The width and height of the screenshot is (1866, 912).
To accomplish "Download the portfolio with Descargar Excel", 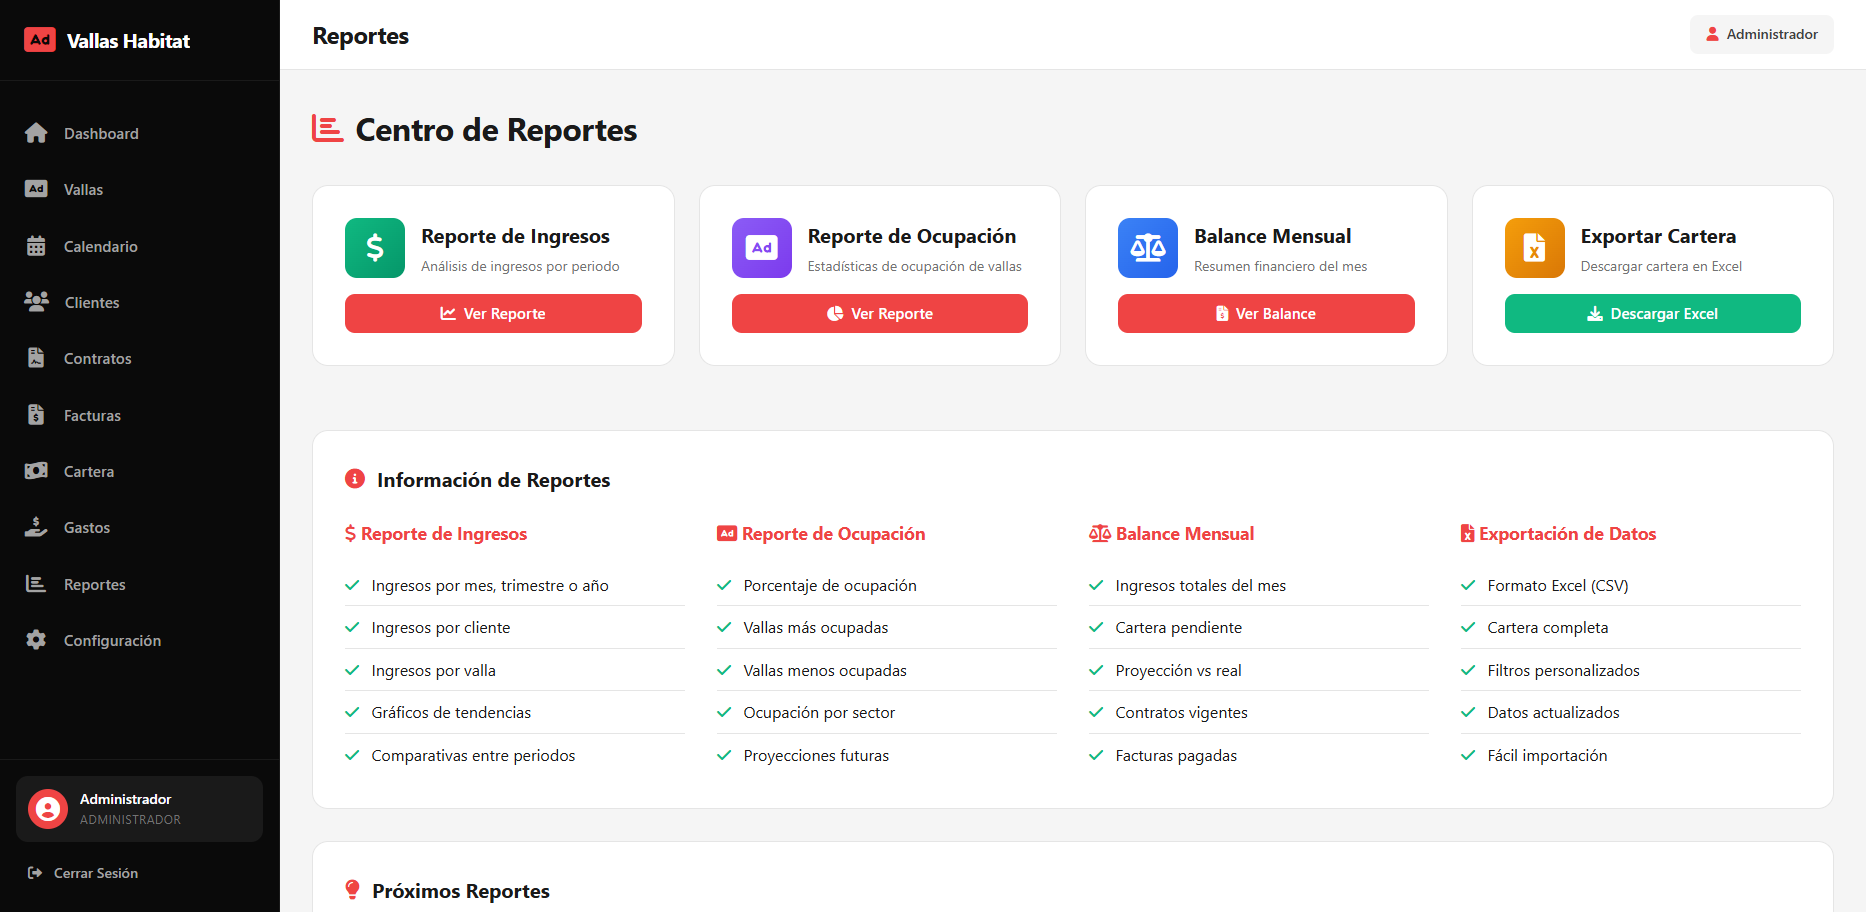I will [1652, 314].
